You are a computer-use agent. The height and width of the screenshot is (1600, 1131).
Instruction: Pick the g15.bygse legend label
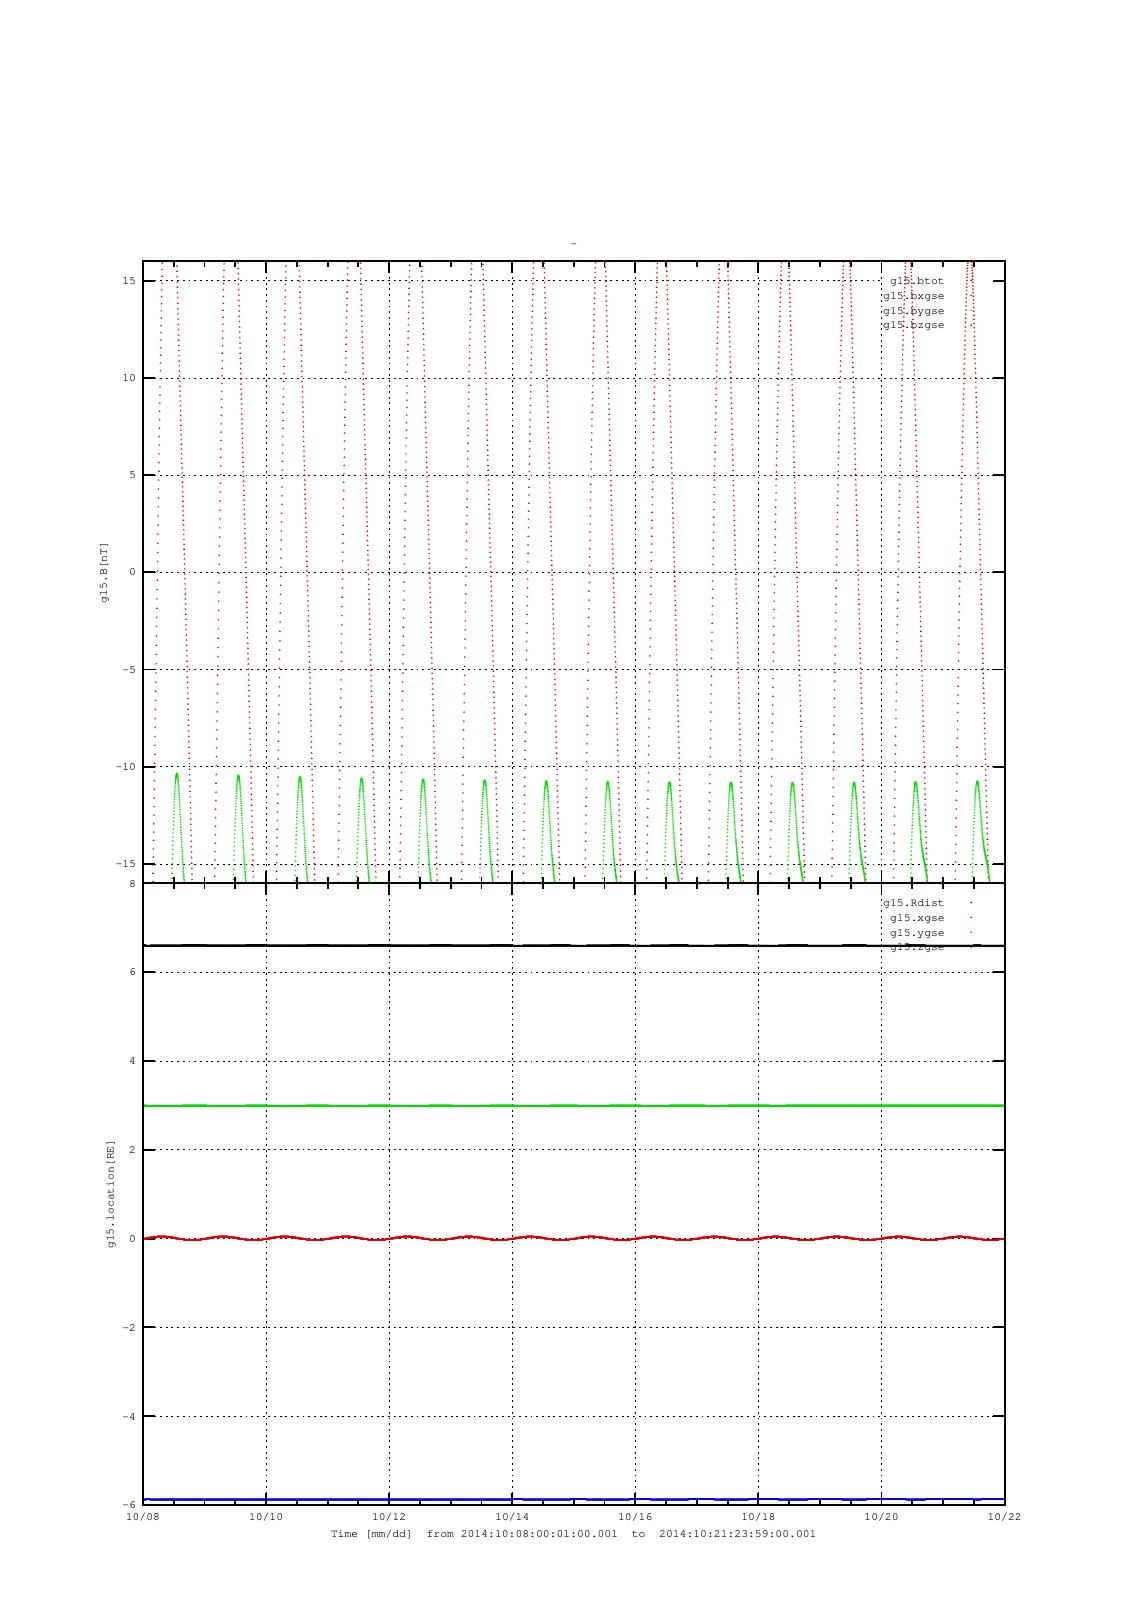[913, 310]
